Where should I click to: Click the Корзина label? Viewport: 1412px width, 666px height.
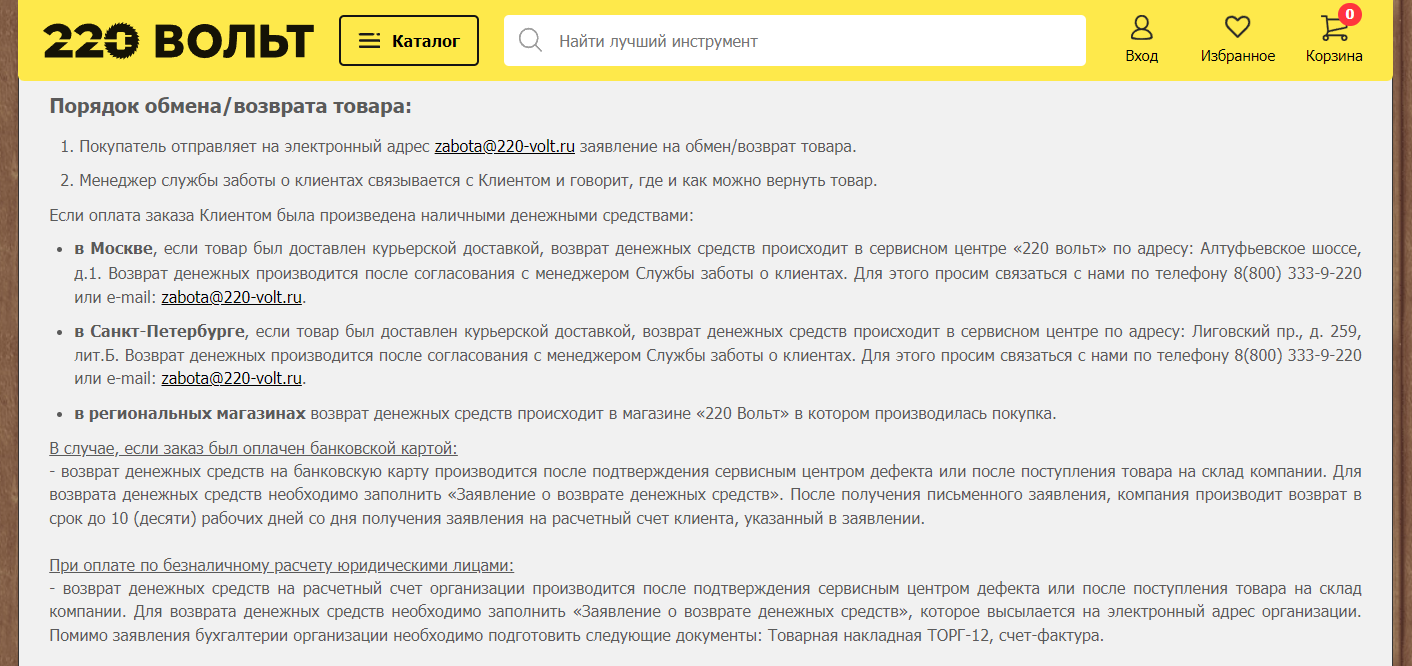coord(1334,56)
